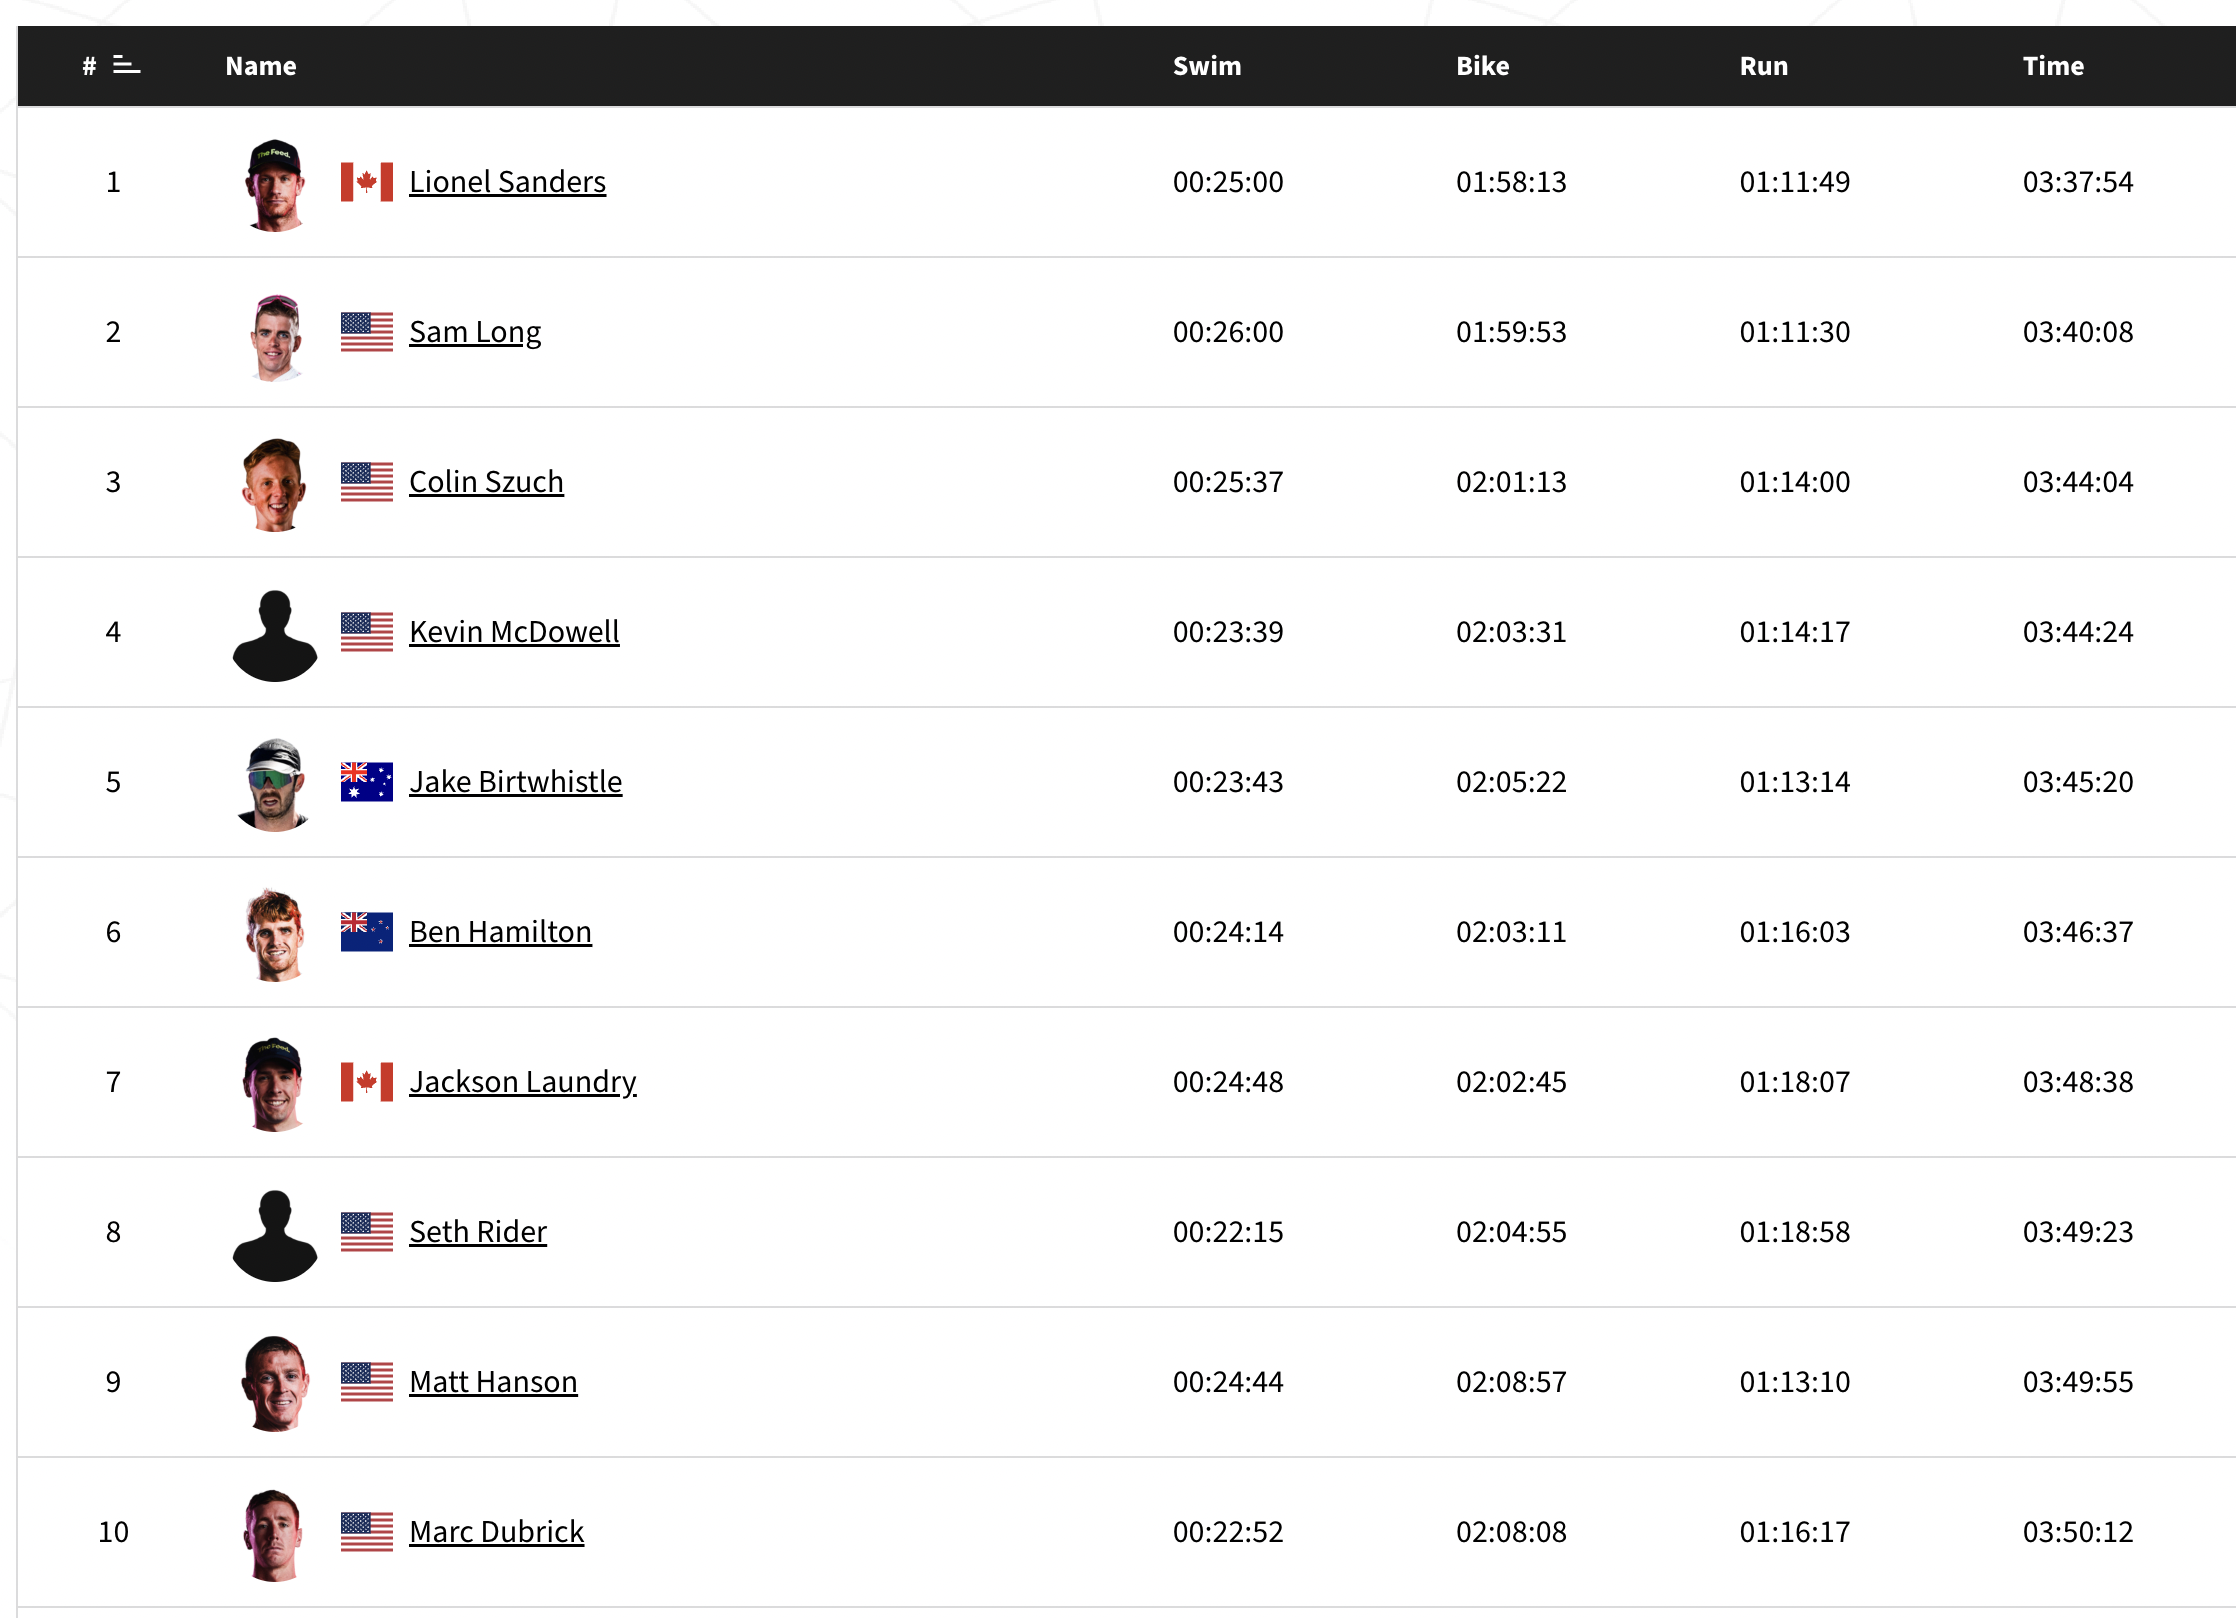This screenshot has width=2236, height=1618.
Task: Open Lionel Sanders athlete profile link
Action: [507, 182]
